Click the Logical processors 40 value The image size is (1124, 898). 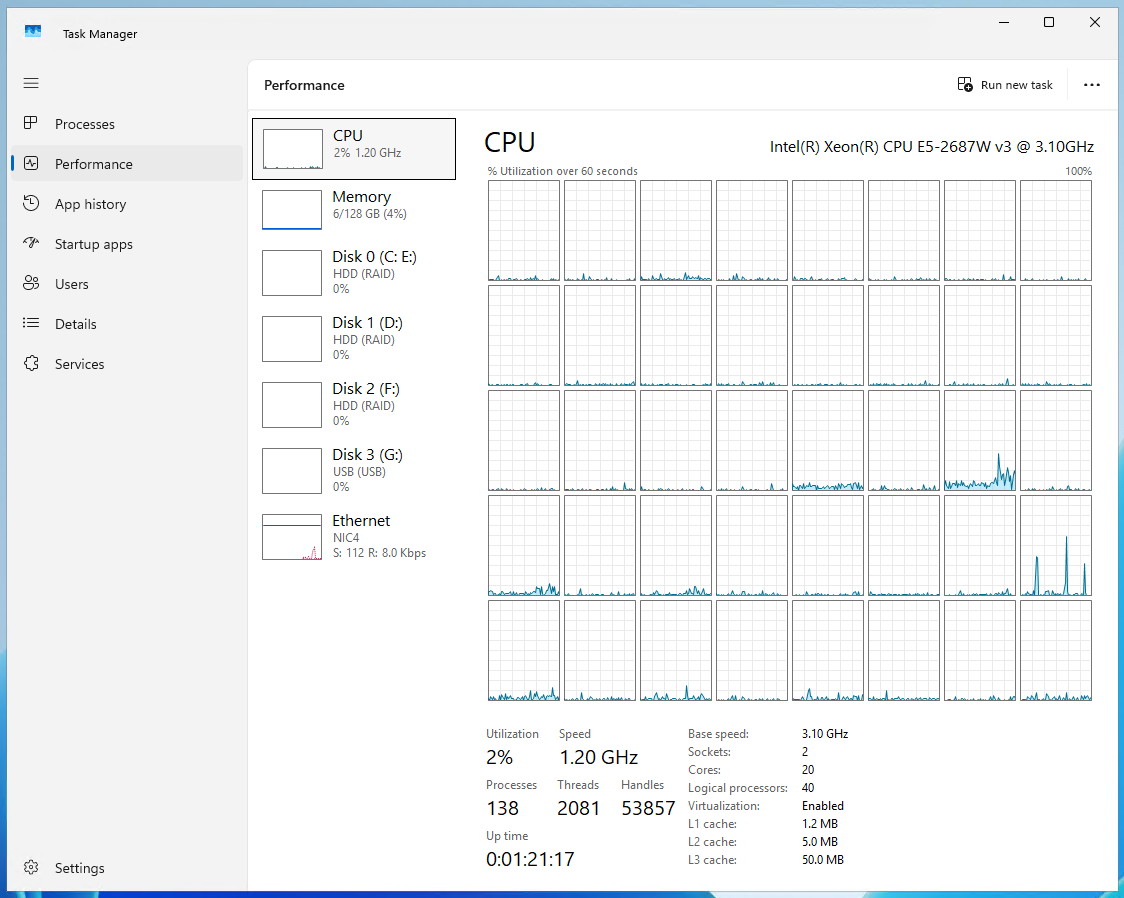(x=808, y=788)
